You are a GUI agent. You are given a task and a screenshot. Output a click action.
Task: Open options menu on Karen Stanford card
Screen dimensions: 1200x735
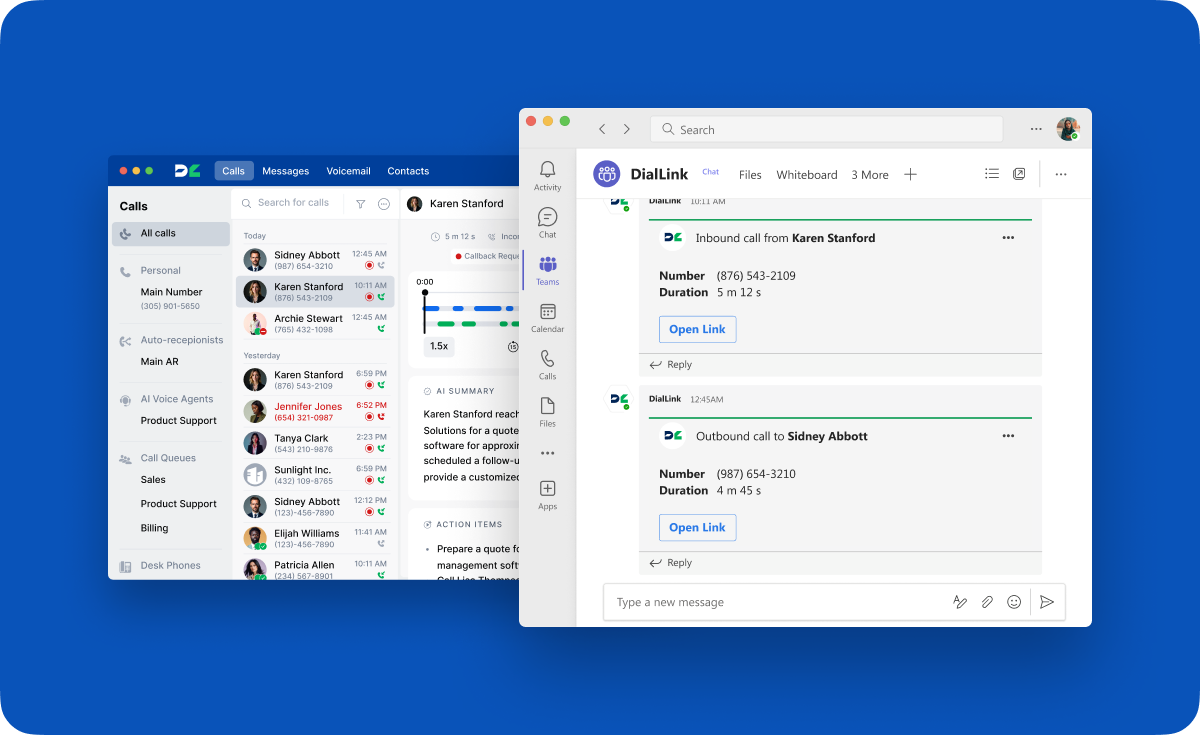(x=1008, y=238)
